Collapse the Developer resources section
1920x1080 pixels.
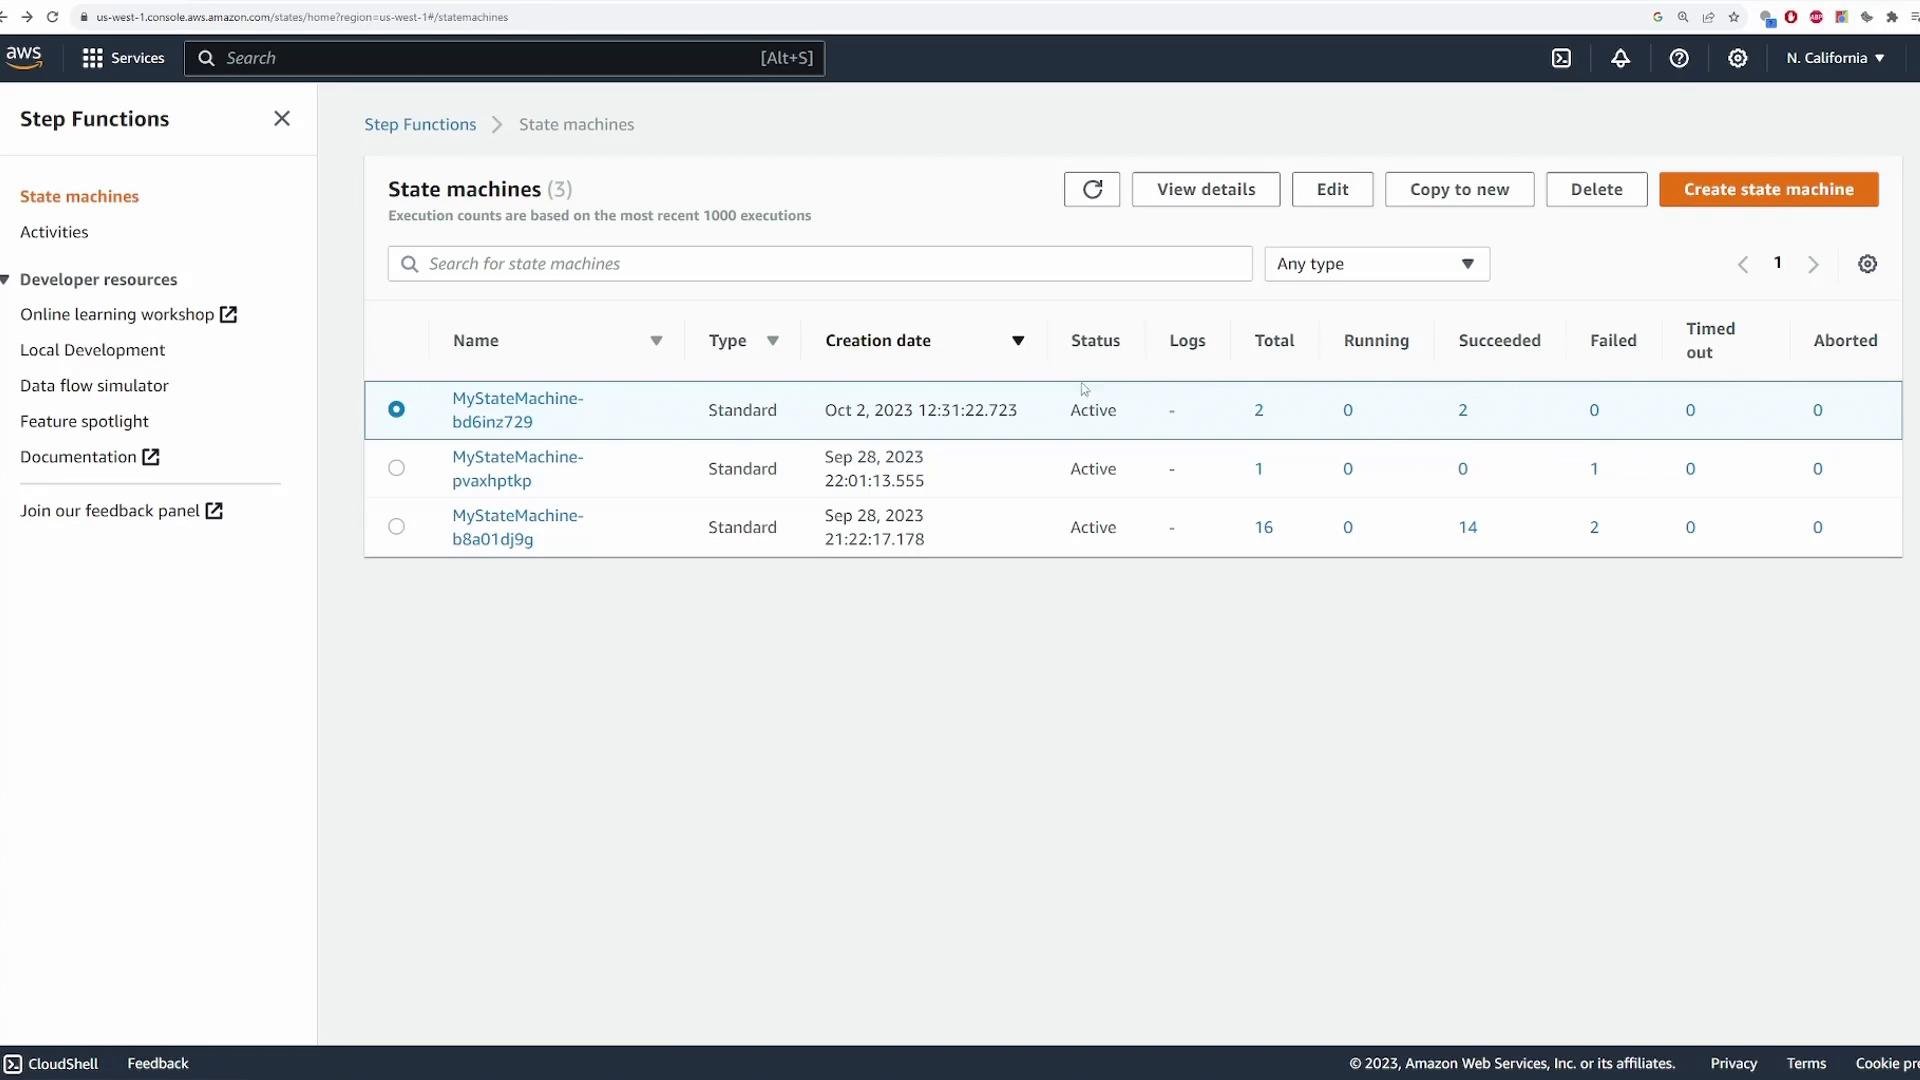click(x=5, y=280)
